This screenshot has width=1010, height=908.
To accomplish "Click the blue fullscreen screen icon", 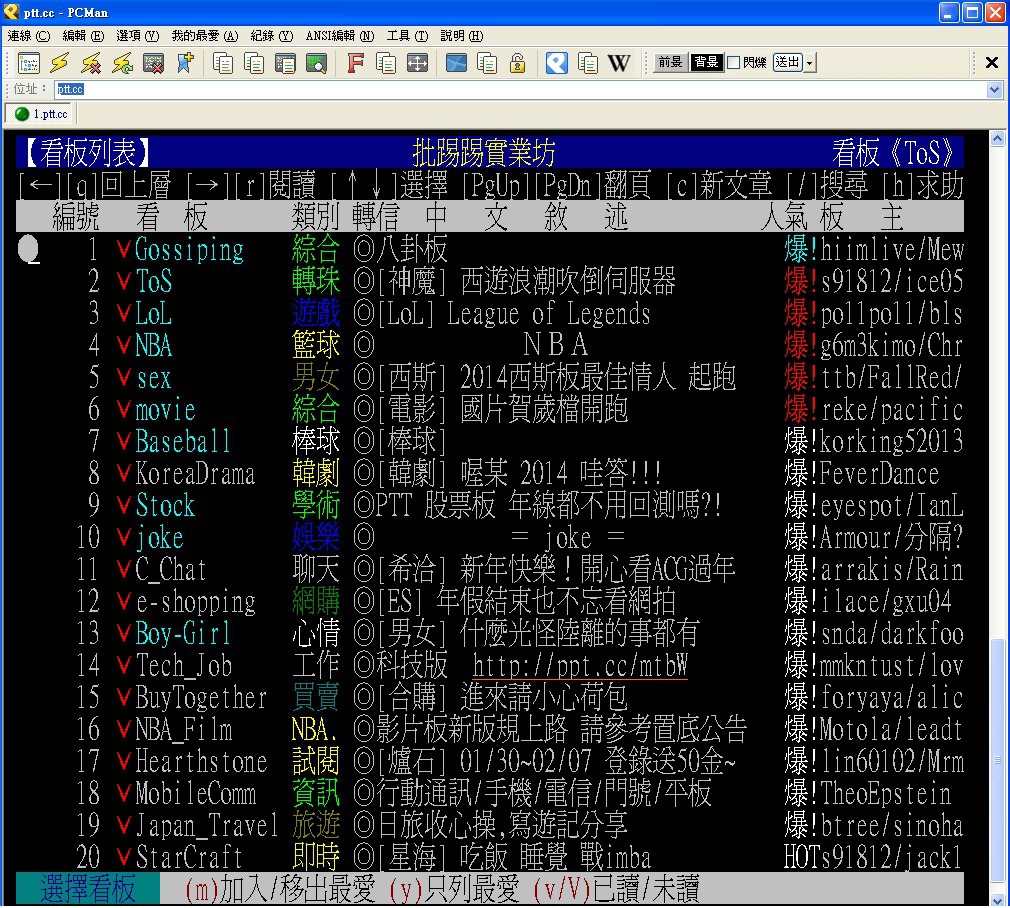I will [x=456, y=63].
